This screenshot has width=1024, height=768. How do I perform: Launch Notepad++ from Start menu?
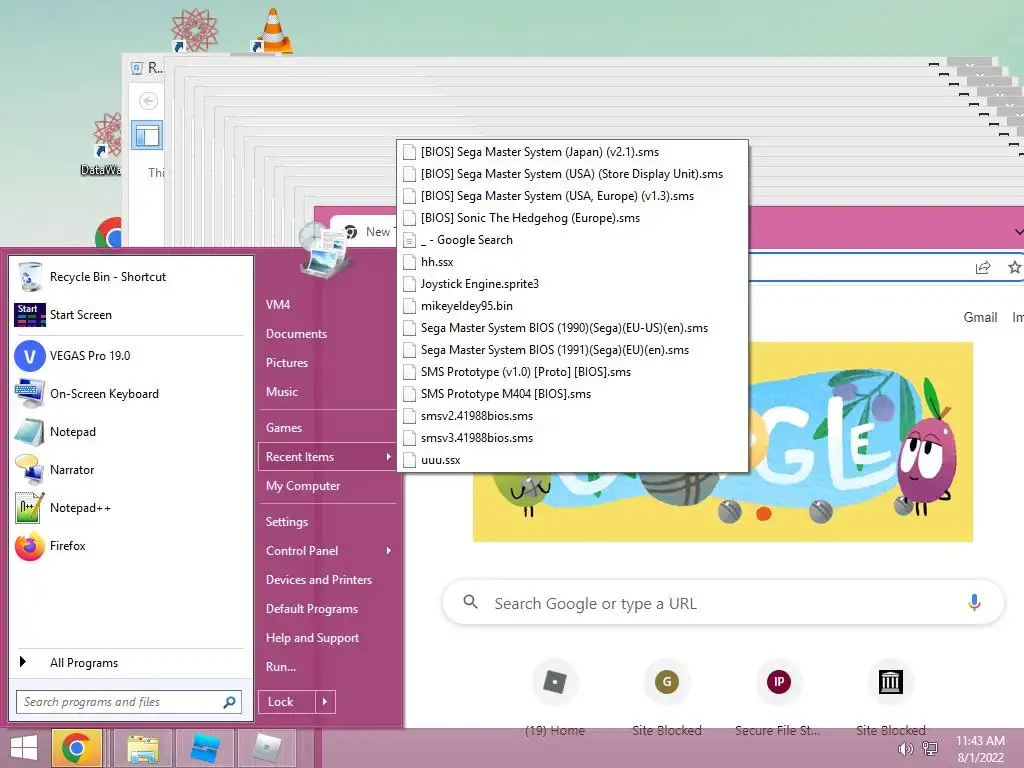pos(129,507)
